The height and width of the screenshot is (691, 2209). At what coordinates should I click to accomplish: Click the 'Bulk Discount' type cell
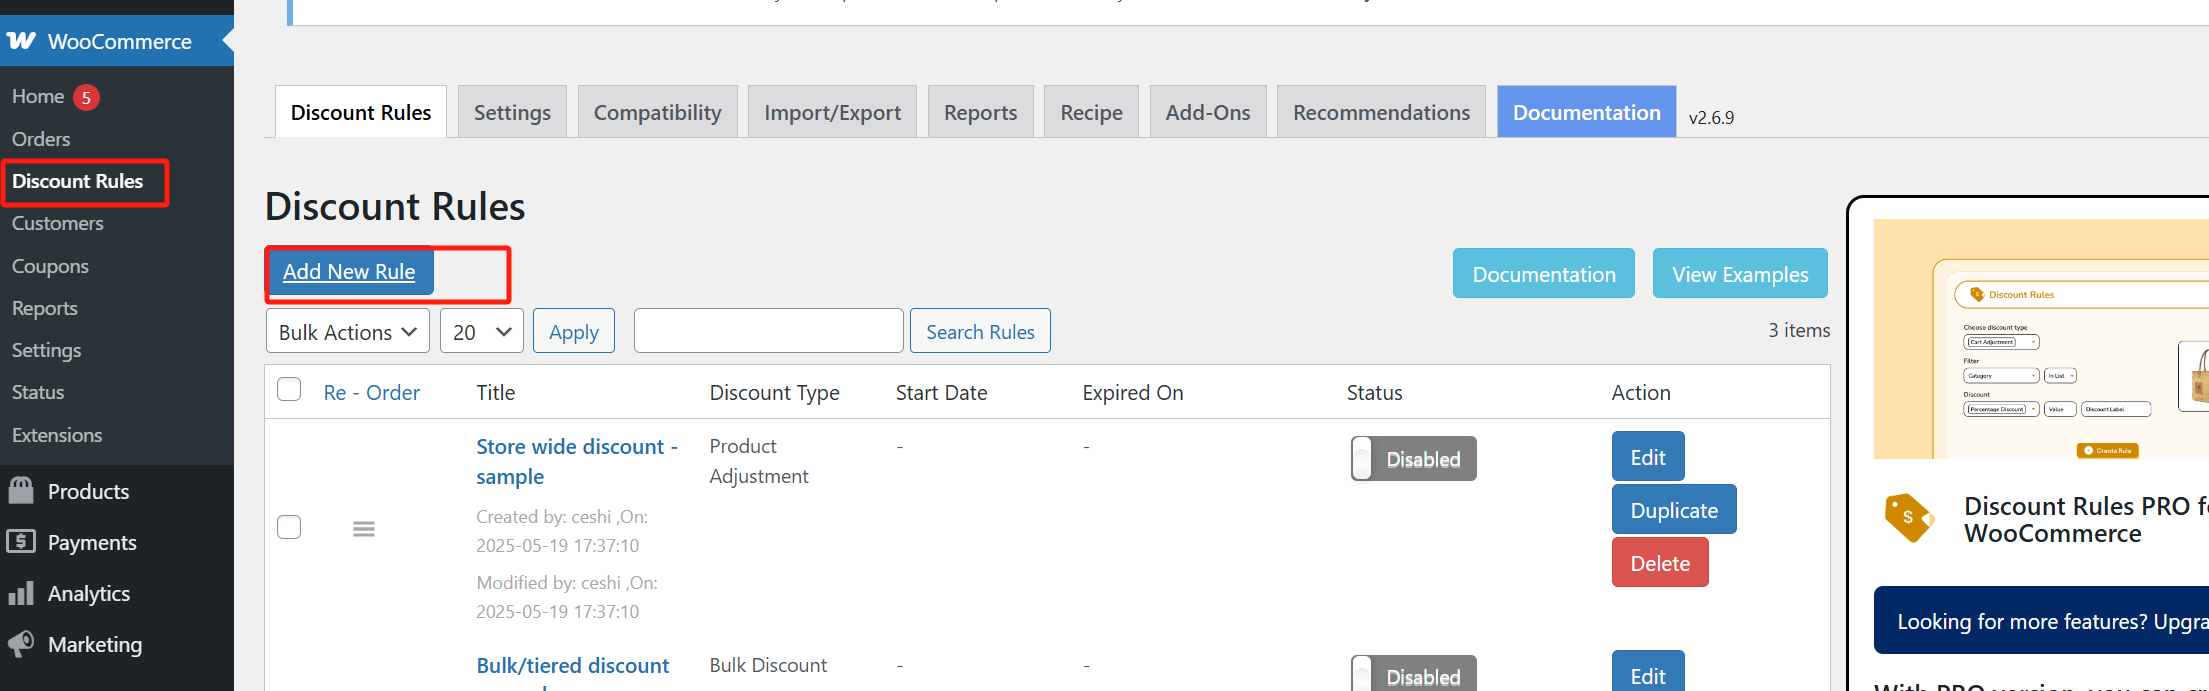coord(768,665)
